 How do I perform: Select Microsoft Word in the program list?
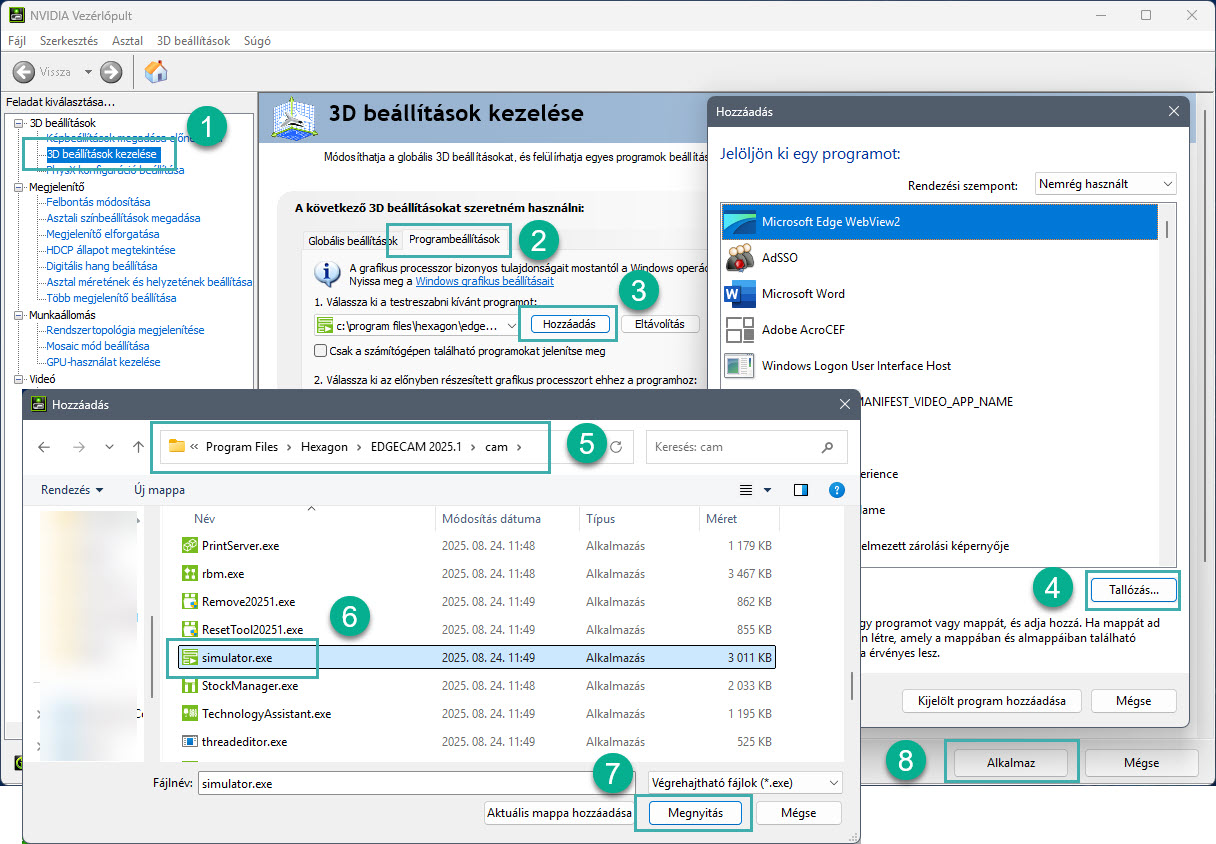[802, 294]
